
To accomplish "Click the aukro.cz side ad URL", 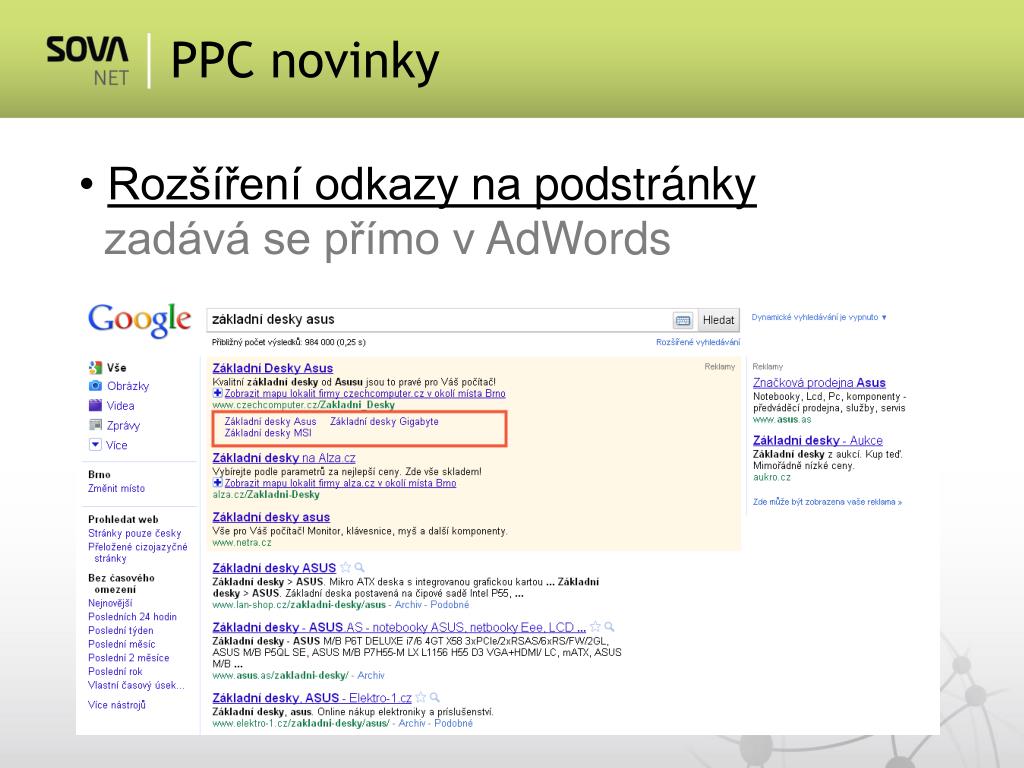I will [x=771, y=477].
